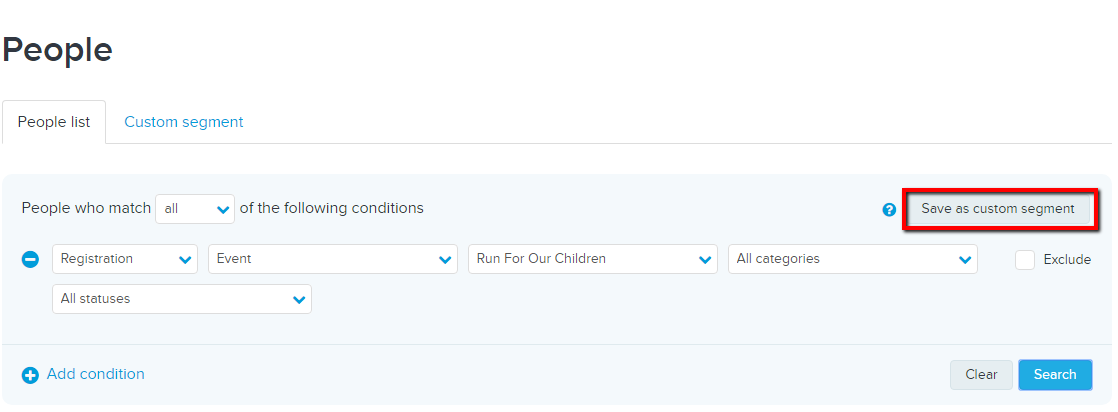The width and height of the screenshot is (1118, 412).
Task: Open the match 'all' dropdown
Action: 195,209
